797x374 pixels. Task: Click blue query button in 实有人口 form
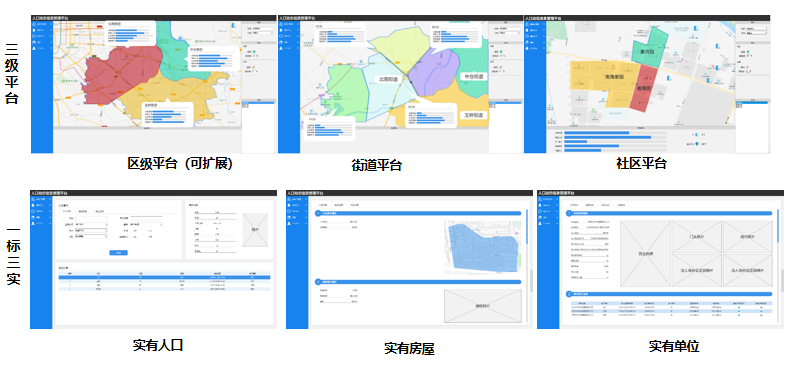click(x=118, y=253)
